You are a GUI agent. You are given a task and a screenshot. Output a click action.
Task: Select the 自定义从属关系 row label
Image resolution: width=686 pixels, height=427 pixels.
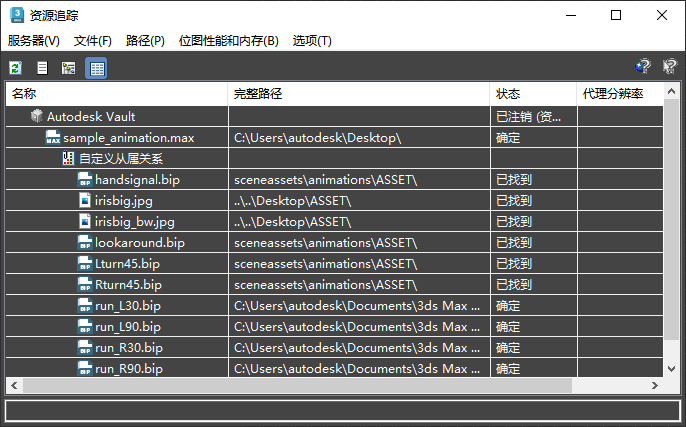pyautogui.click(x=121, y=158)
